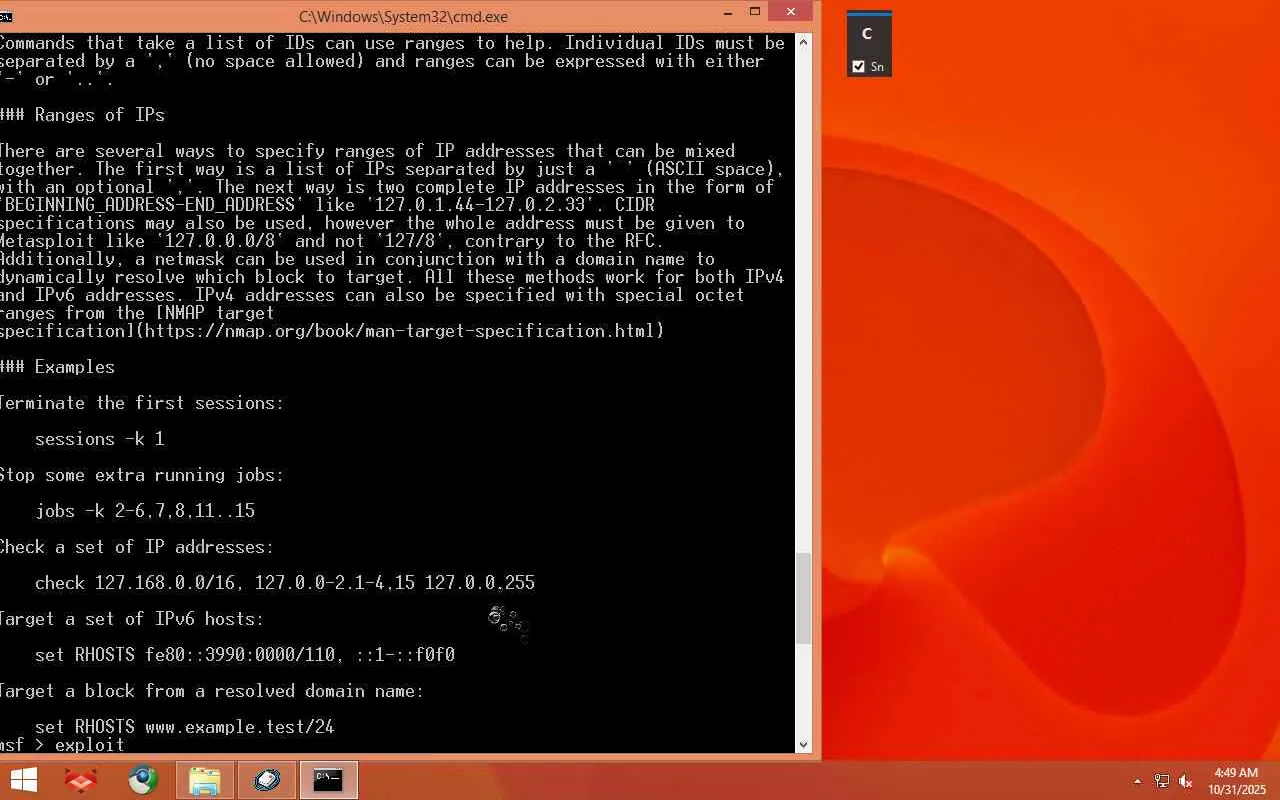Click the 'Target a set of IPv6 hosts:' line
This screenshot has height=800, width=1280.
(132, 619)
